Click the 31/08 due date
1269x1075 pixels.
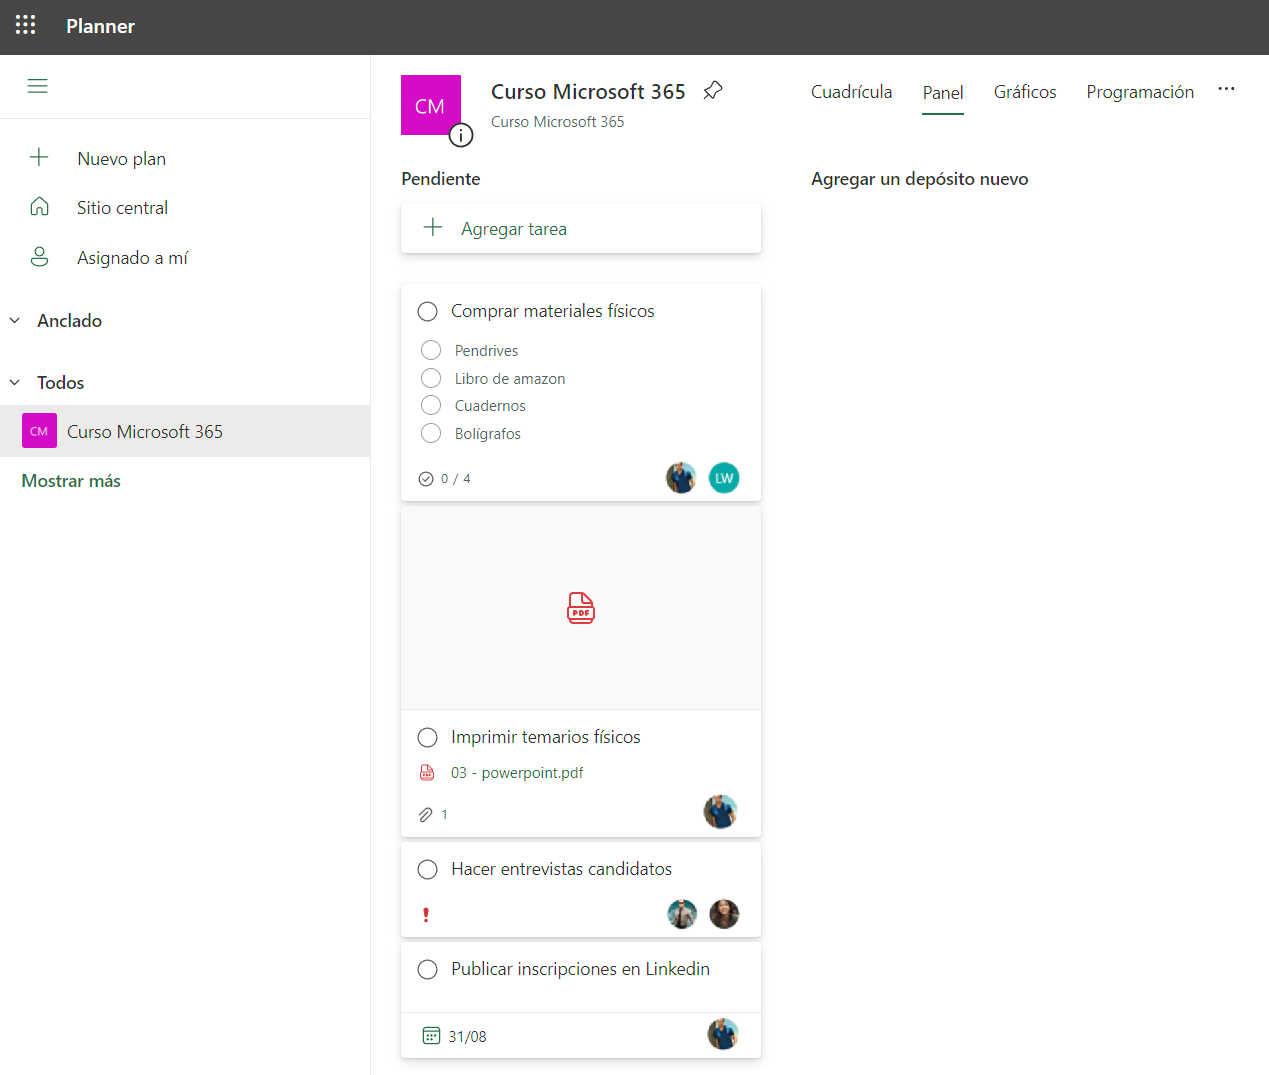(468, 1037)
